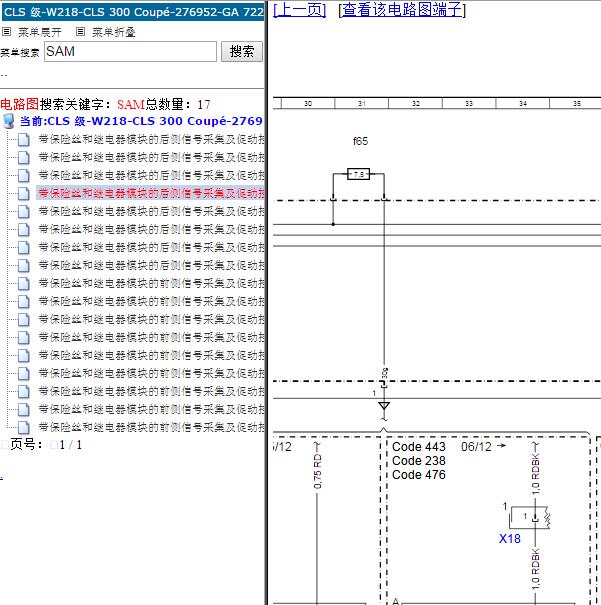Select the highlighted red circuit diagram entry
This screenshot has width=601, height=605.
coord(150,193)
